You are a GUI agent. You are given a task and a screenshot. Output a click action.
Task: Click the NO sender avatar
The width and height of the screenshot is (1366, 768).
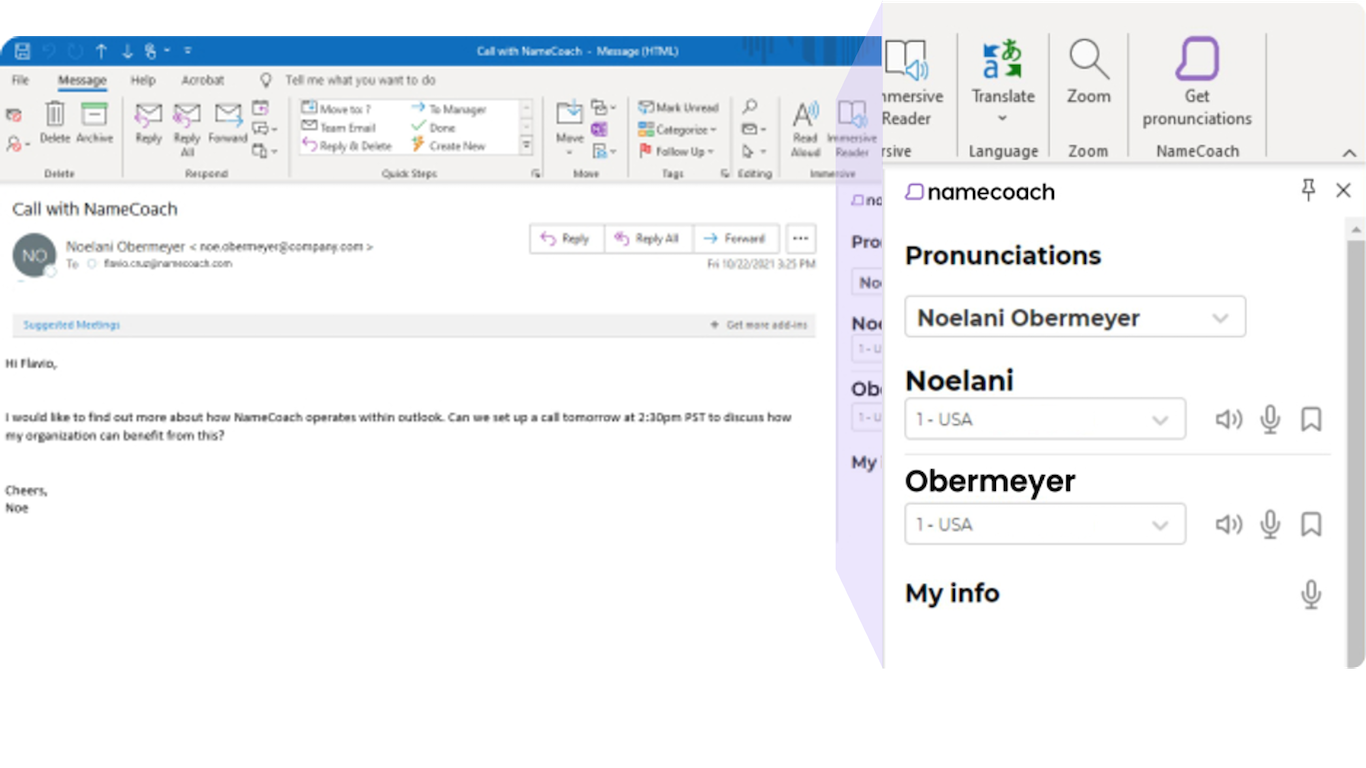[34, 255]
